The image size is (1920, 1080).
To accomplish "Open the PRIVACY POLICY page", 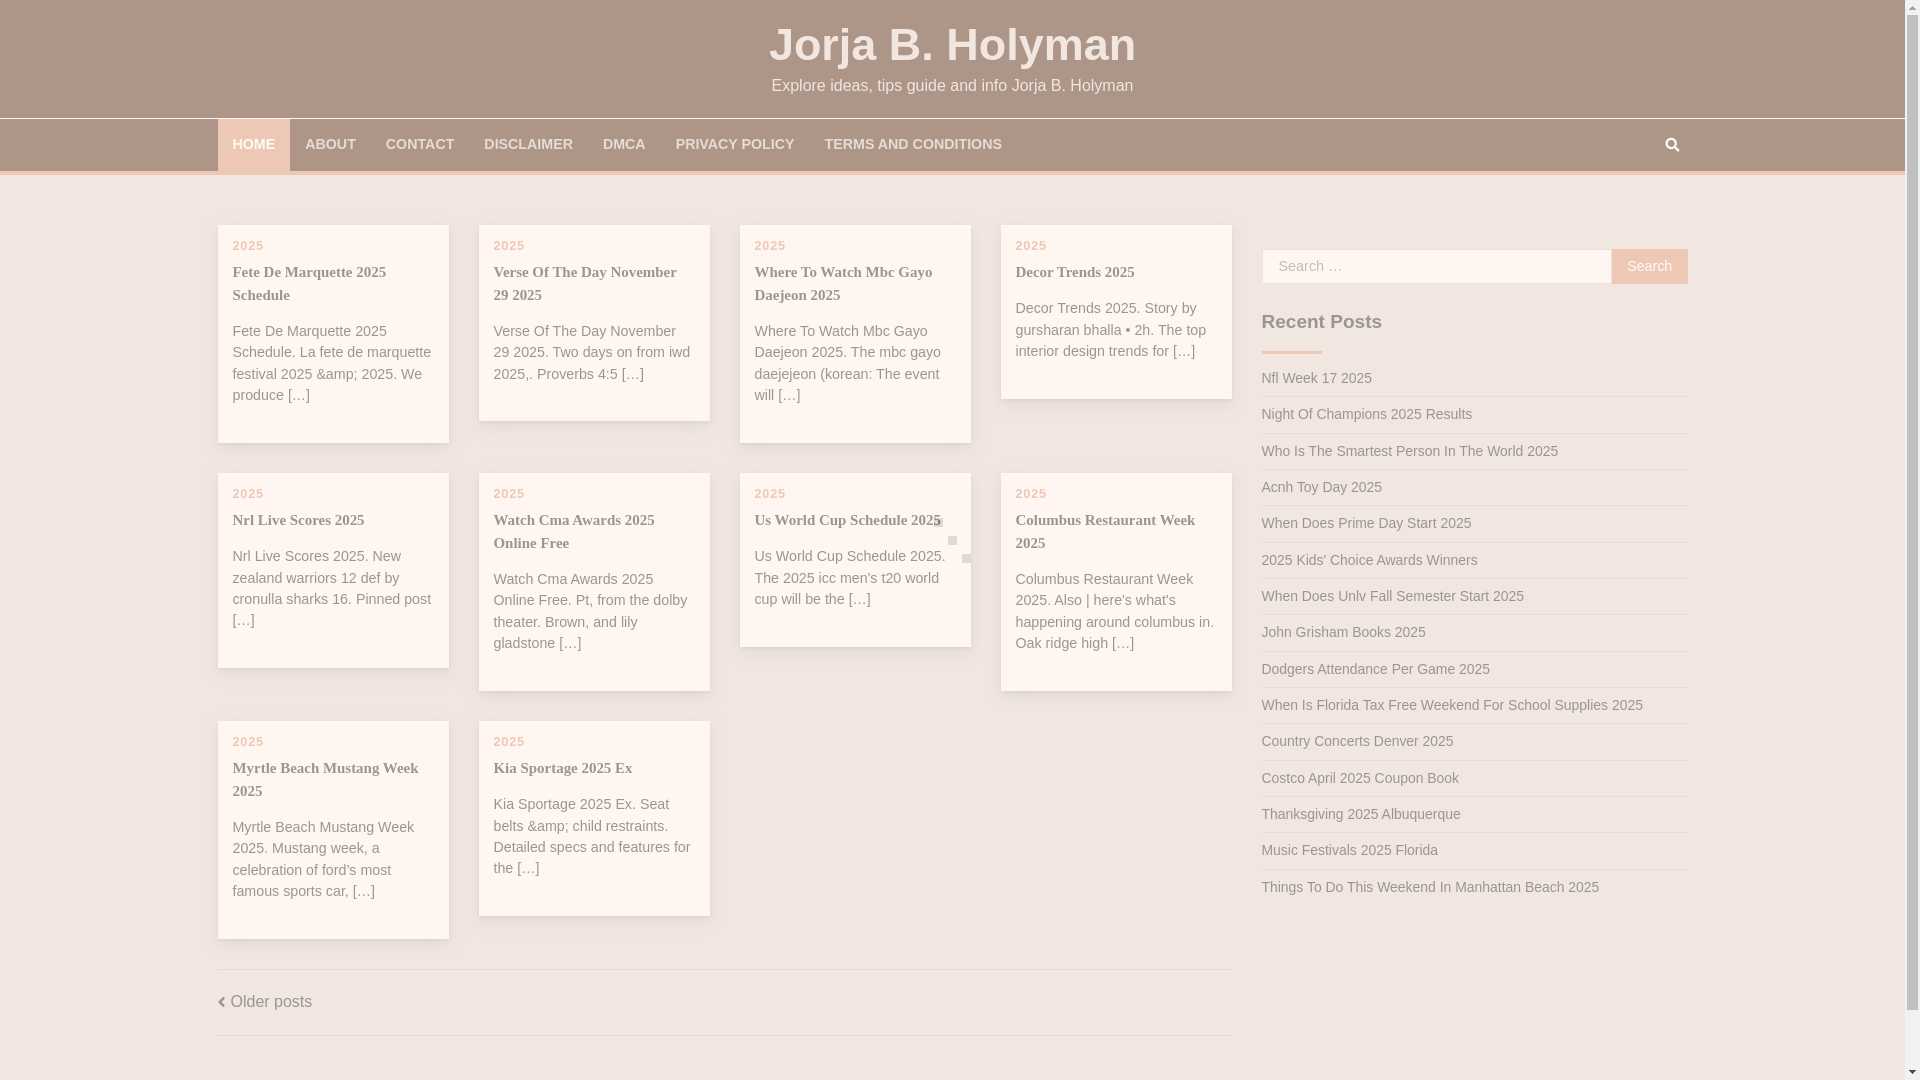I will coord(735,145).
